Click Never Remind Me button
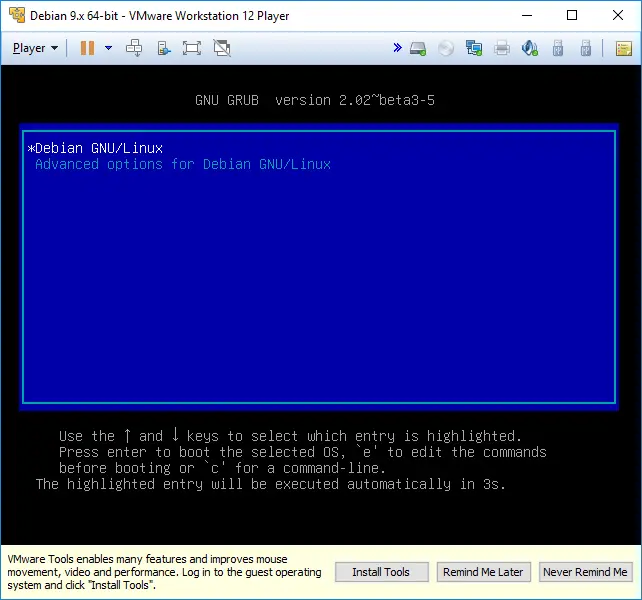Screen dimensions: 642x600 click(x=585, y=572)
